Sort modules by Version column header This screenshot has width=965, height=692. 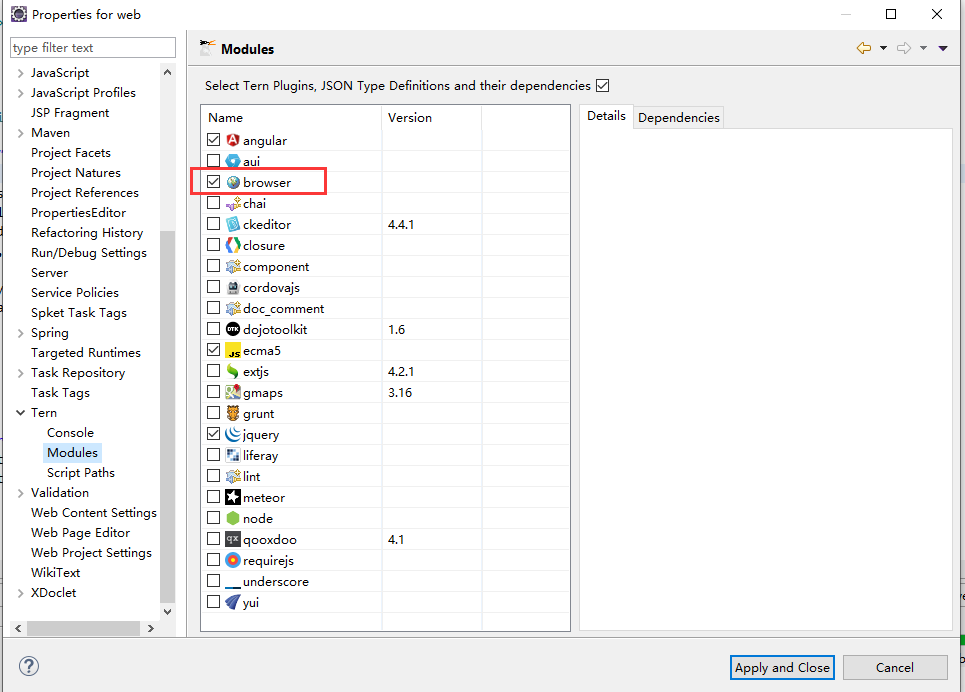click(x=431, y=118)
